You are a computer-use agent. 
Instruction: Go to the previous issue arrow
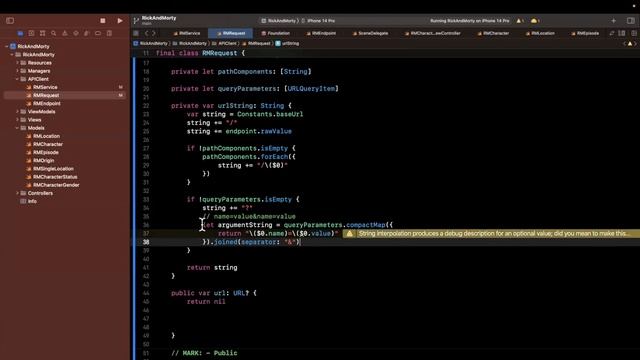point(624,43)
